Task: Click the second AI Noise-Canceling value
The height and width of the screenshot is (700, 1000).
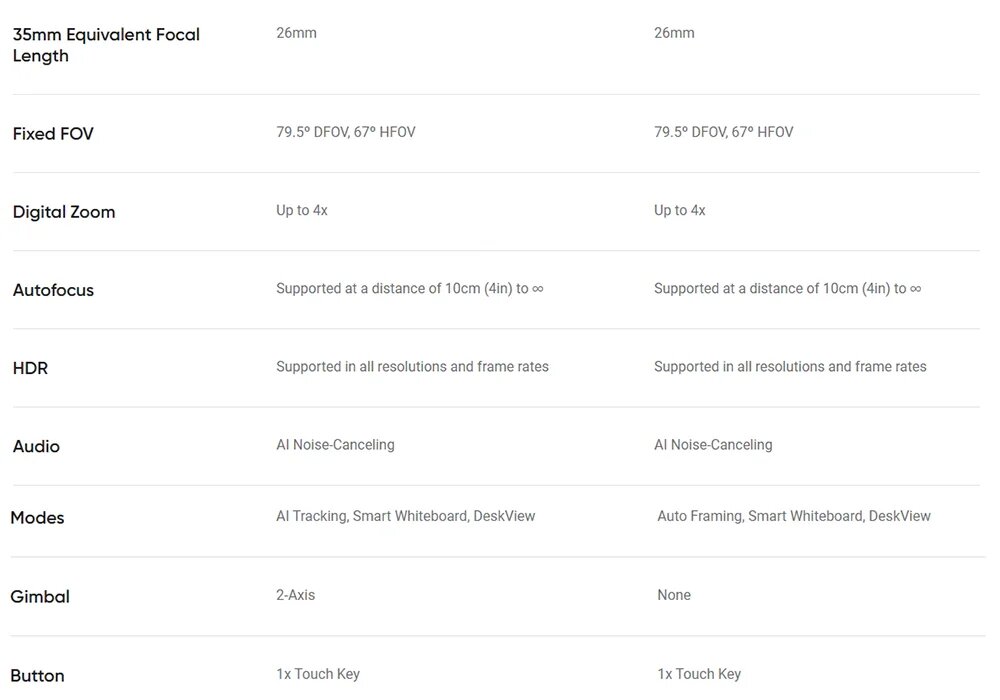Action: [713, 444]
